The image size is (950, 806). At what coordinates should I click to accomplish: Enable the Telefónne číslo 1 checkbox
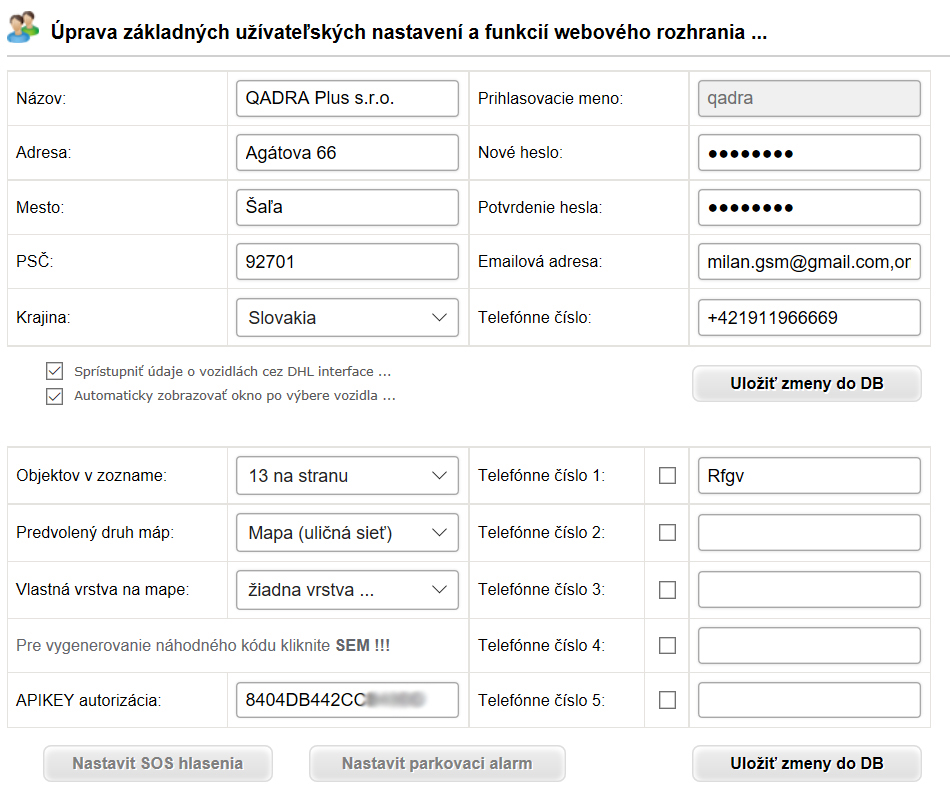(x=667, y=476)
